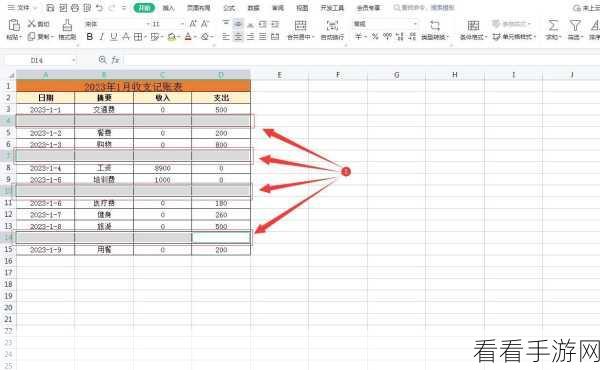Select cell containing 交通费
The width and height of the screenshot is (600, 370).
coord(104,109)
